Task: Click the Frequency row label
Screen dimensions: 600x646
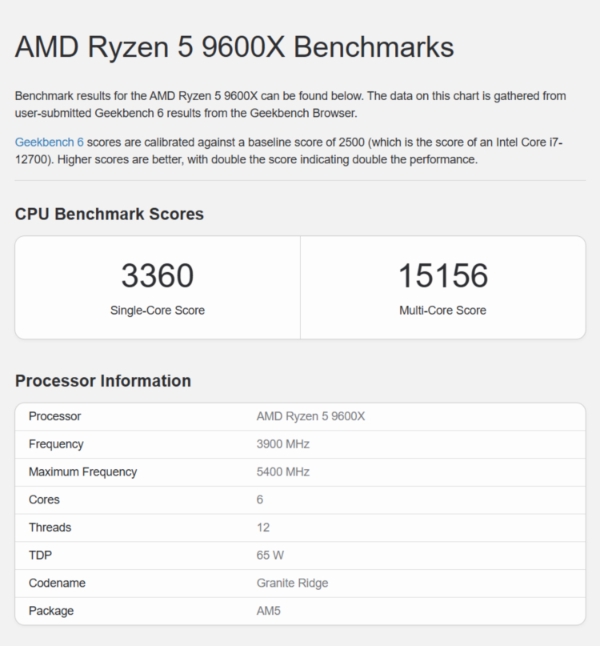Action: 56,444
